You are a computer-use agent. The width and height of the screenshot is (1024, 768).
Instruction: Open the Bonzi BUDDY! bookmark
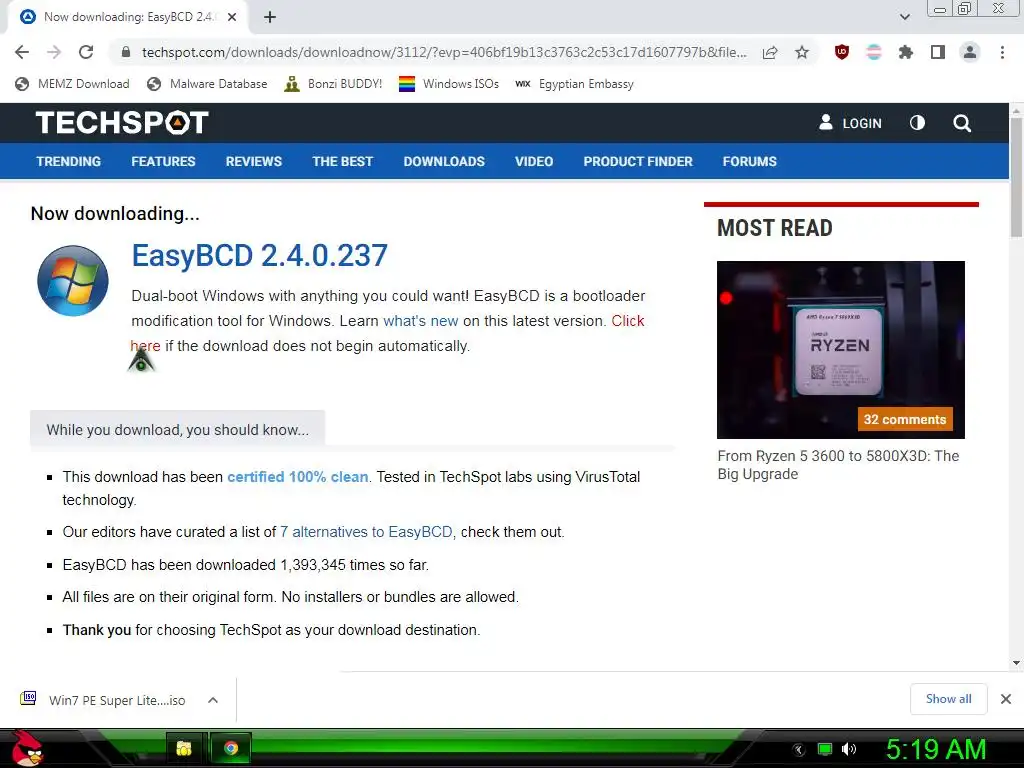[x=333, y=84]
